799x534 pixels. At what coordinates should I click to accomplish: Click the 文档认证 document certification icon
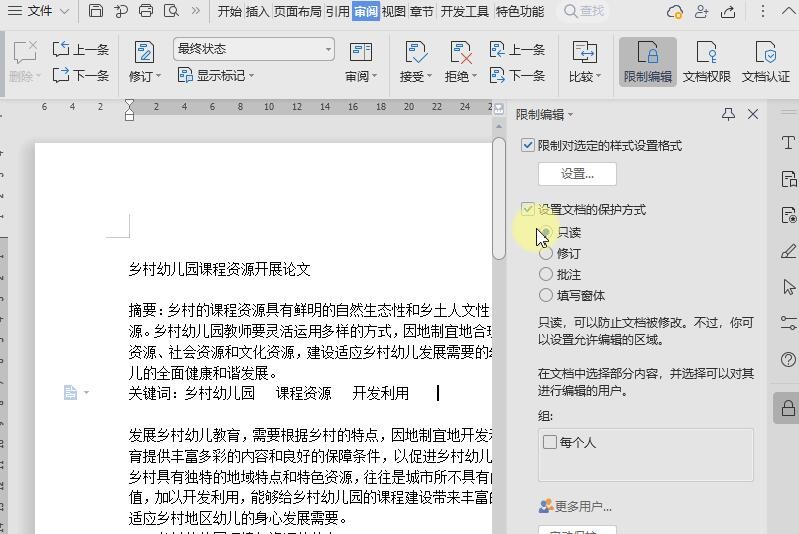tap(765, 61)
